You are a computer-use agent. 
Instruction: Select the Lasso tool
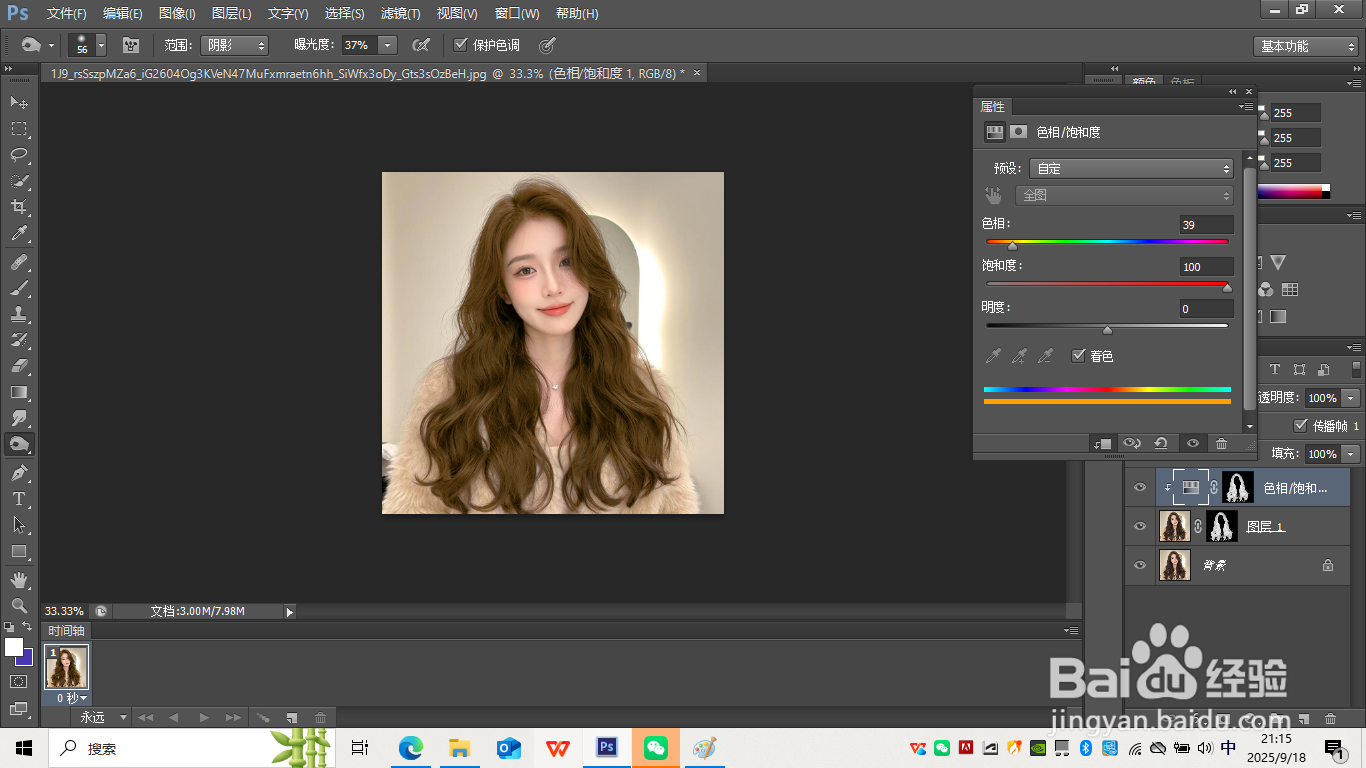point(19,155)
